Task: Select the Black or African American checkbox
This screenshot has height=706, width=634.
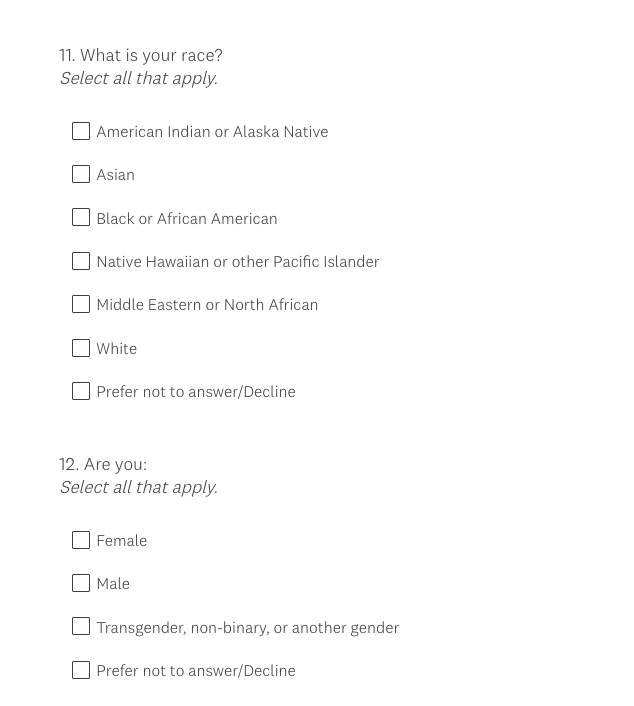Action: tap(81, 218)
